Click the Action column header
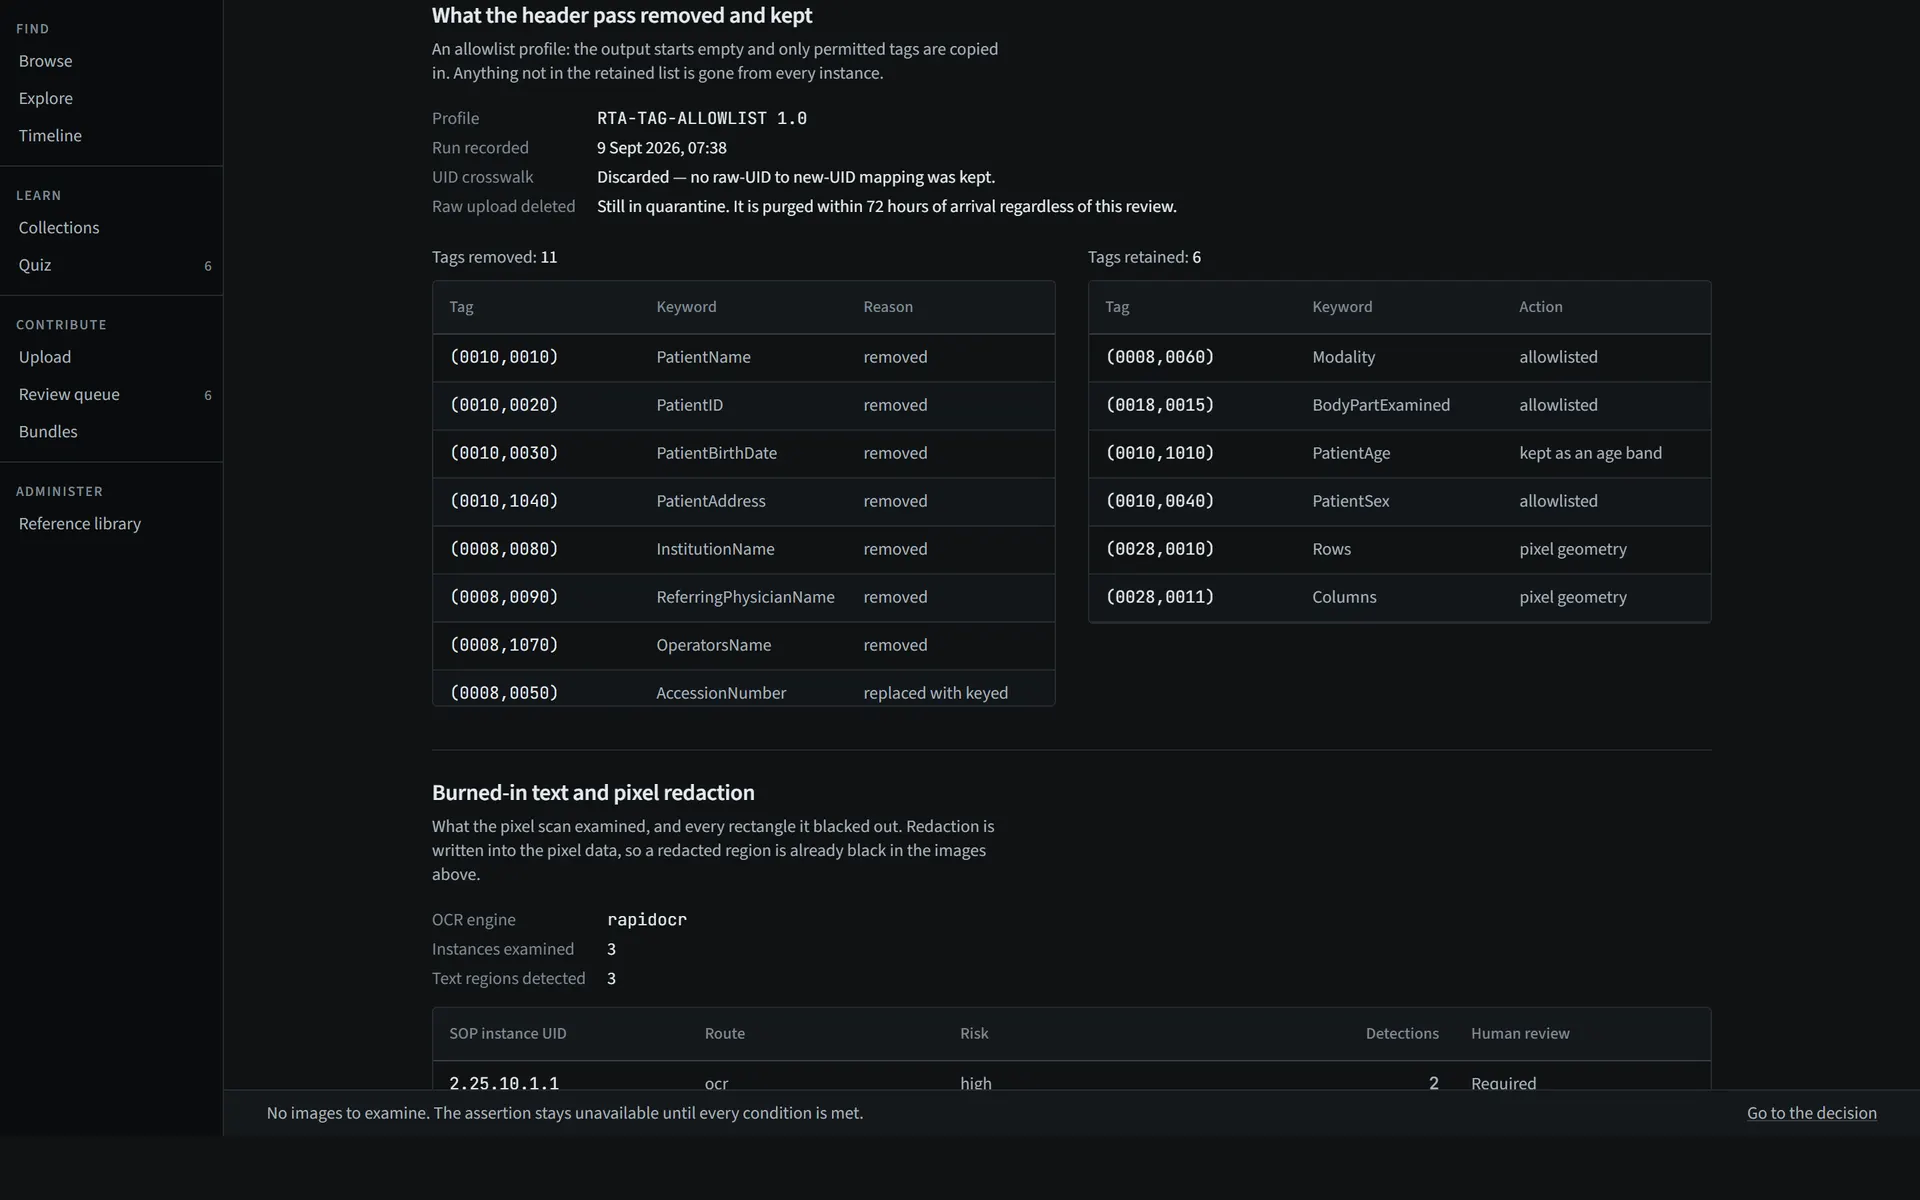 coord(1541,307)
